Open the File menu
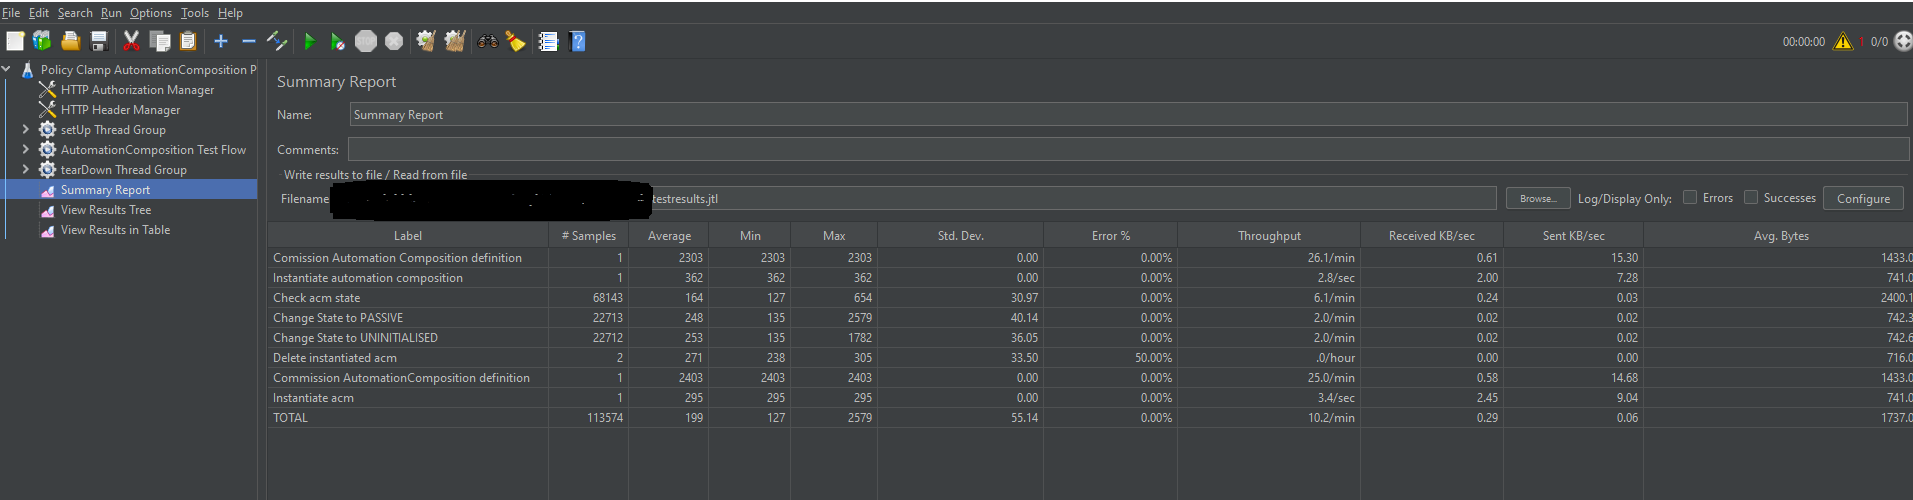 11,13
